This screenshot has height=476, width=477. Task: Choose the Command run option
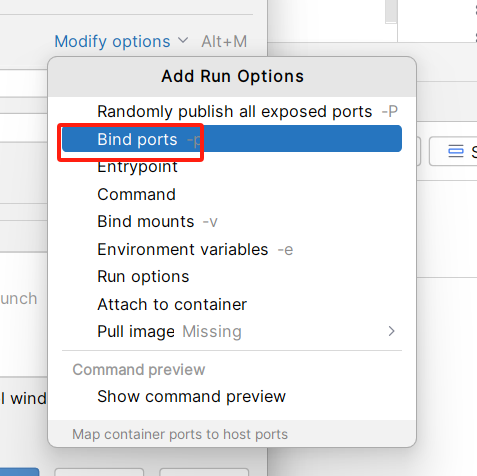(232, 194)
